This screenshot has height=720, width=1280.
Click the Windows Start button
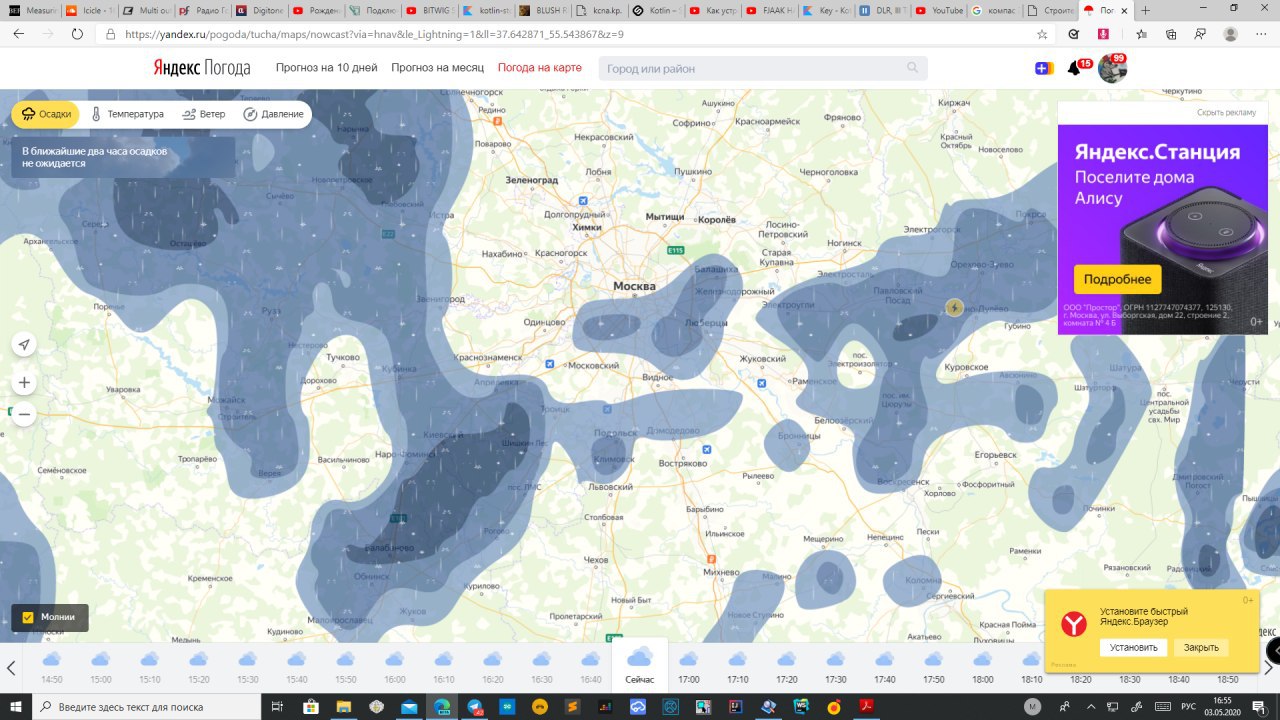[15, 706]
